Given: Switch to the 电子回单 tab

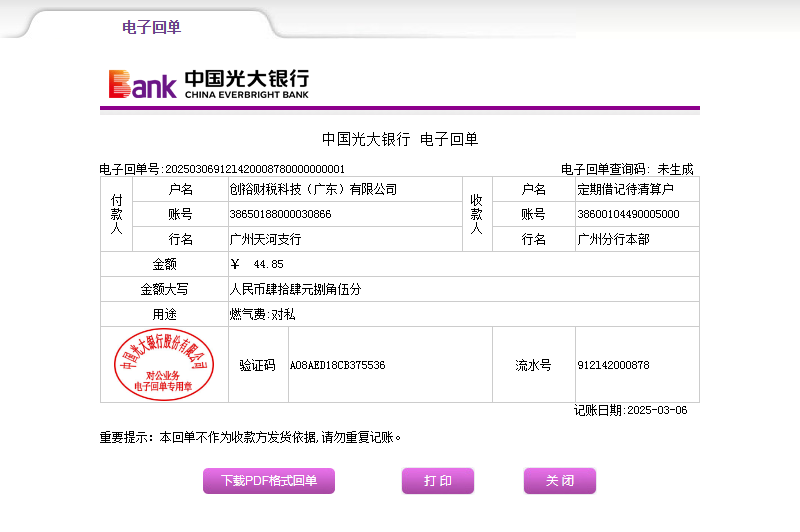Looking at the screenshot, I should tap(151, 27).
